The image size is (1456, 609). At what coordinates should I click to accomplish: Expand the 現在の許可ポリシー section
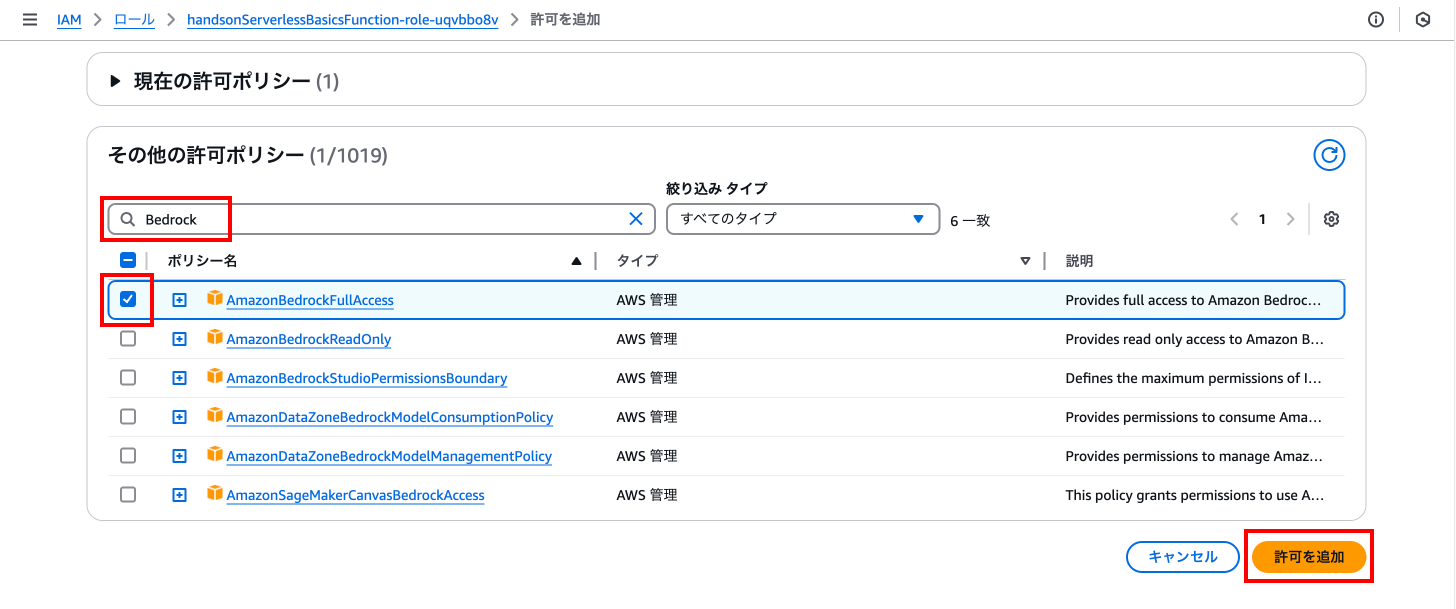pyautogui.click(x=116, y=81)
